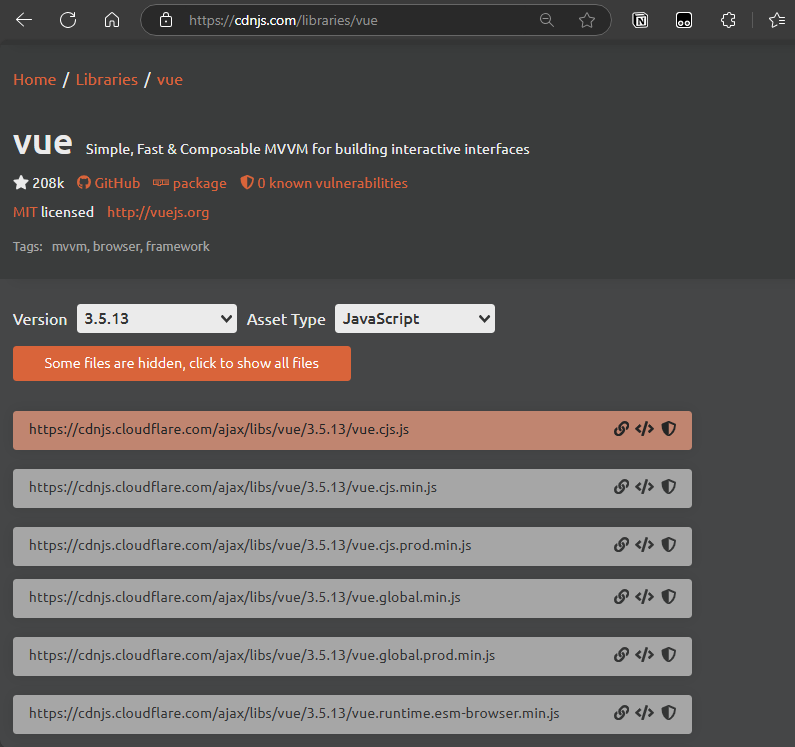Go back using the browser back arrow

click(24, 20)
